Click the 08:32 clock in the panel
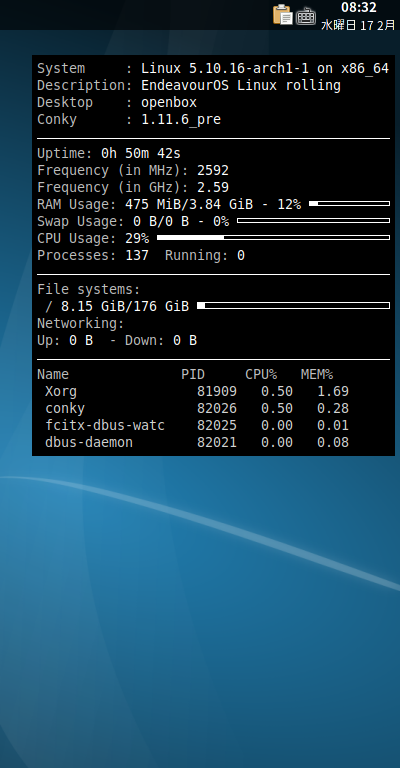Image resolution: width=400 pixels, height=768 pixels. tap(358, 7)
